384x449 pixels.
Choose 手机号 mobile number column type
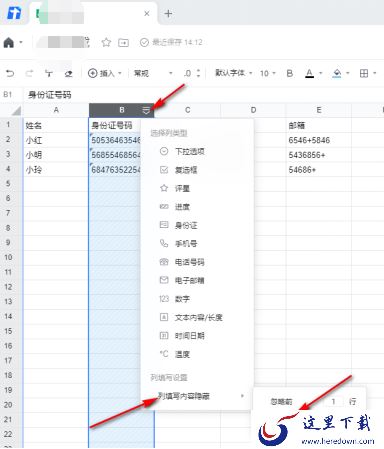pos(197,244)
